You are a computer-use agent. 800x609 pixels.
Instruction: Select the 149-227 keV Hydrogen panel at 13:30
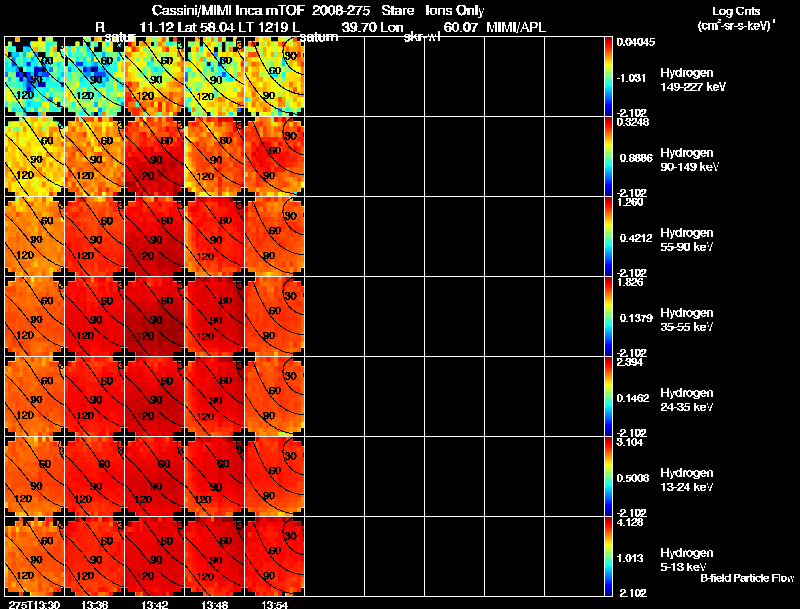[35, 76]
